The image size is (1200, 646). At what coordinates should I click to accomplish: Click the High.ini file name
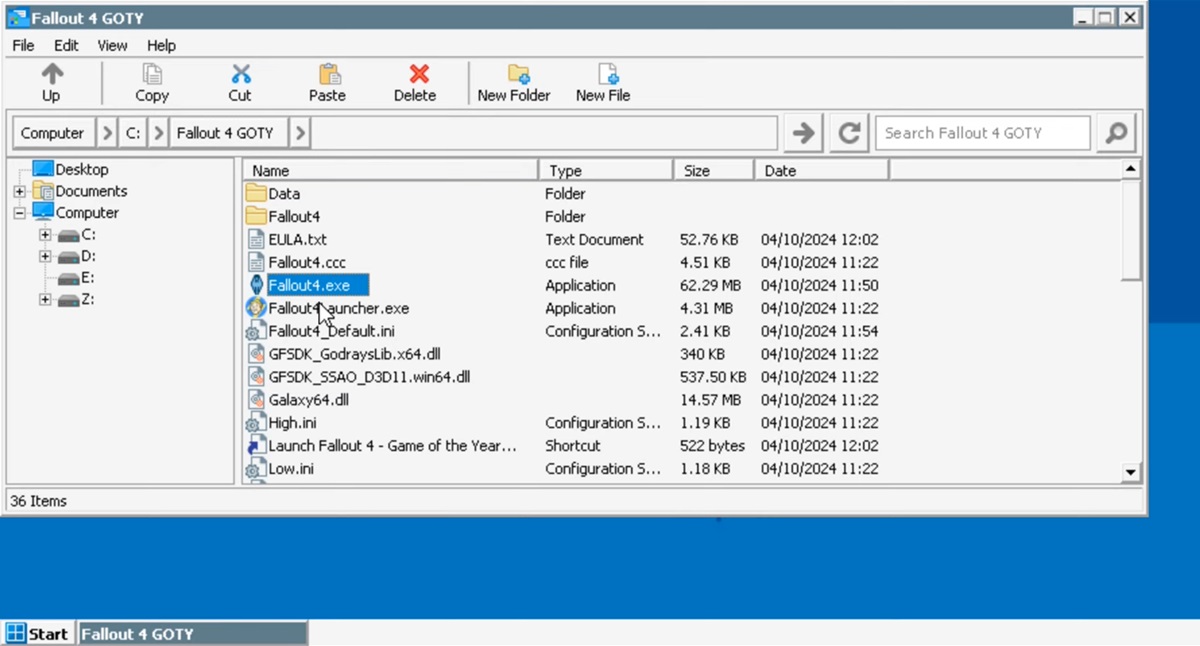pos(293,423)
